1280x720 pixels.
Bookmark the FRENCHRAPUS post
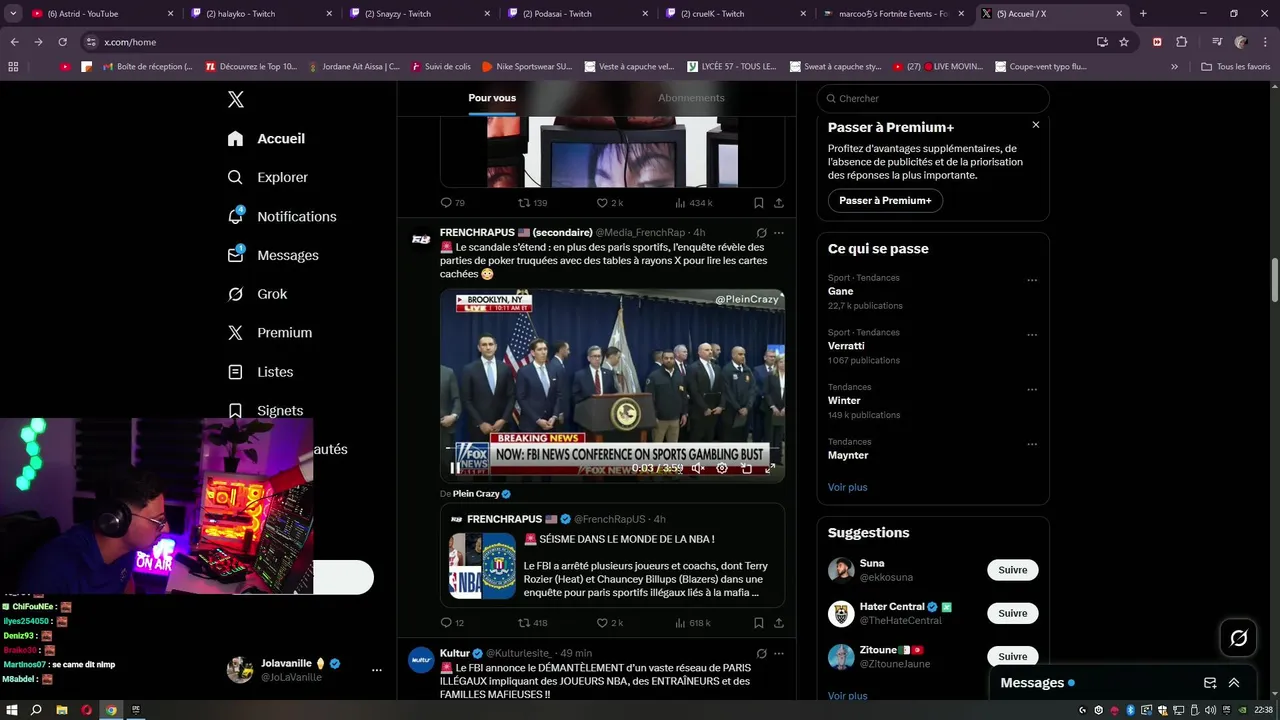point(759,623)
